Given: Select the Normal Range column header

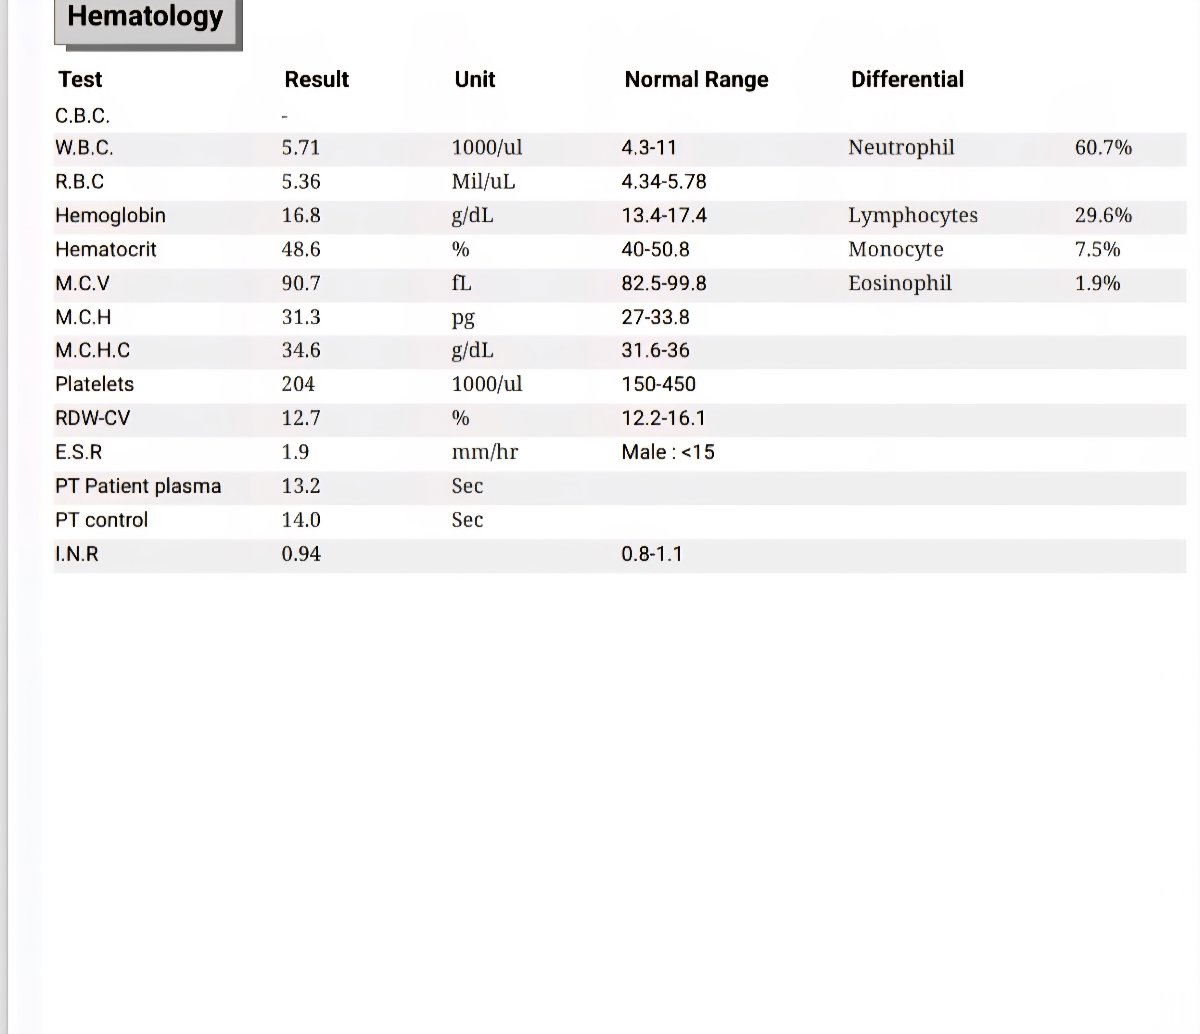Looking at the screenshot, I should tap(696, 80).
